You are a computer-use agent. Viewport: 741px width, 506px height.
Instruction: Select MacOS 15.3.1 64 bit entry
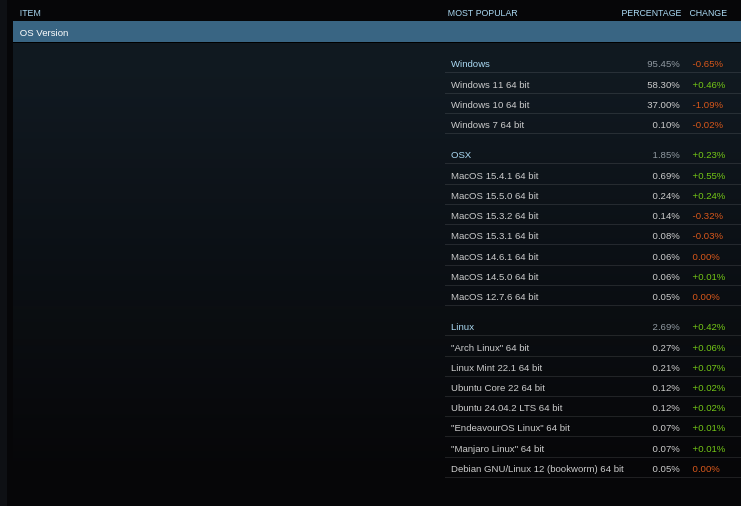click(593, 236)
